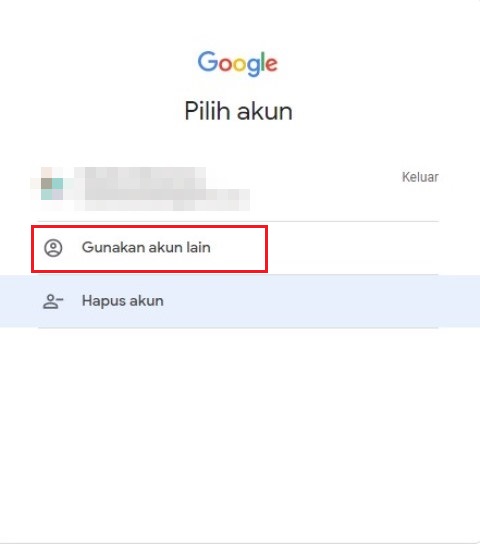Click the Pilih akun heading
480x544 pixels.
(238, 111)
